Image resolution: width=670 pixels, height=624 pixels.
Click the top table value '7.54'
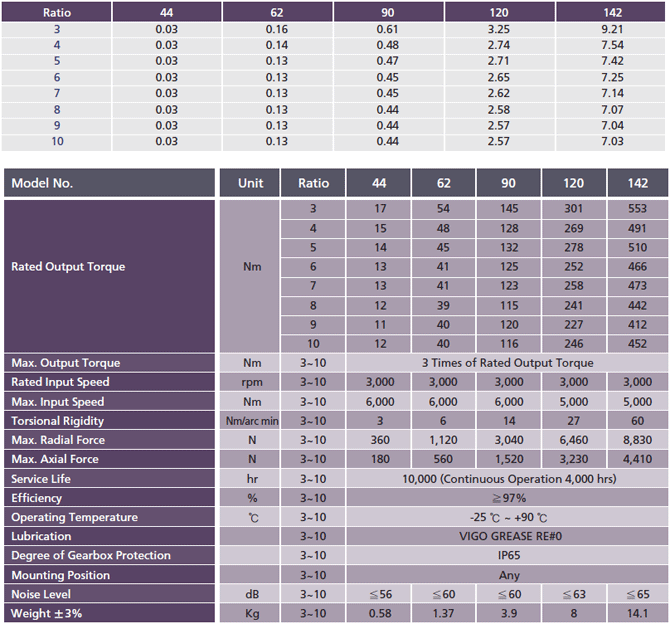612,45
